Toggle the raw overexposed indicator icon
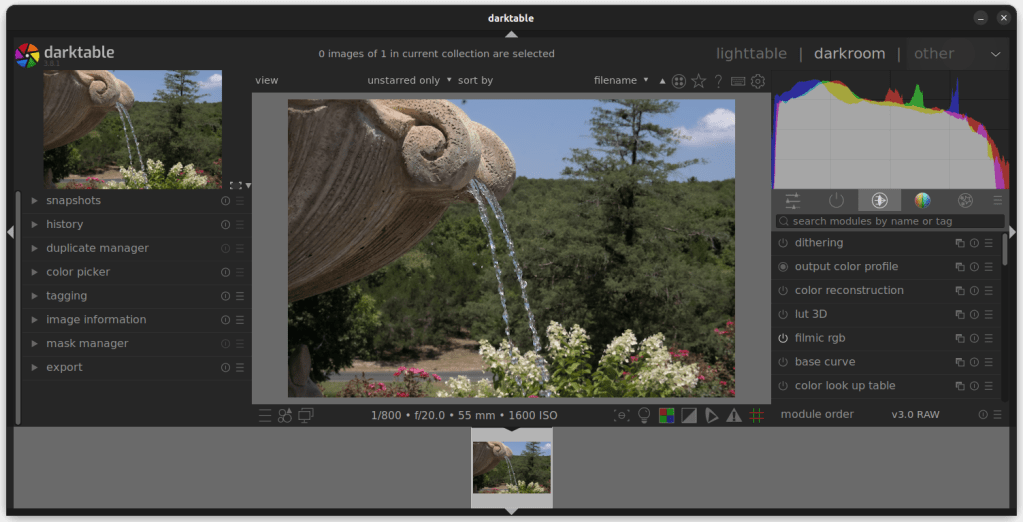Image resolution: width=1023 pixels, height=522 pixels. (x=666, y=415)
